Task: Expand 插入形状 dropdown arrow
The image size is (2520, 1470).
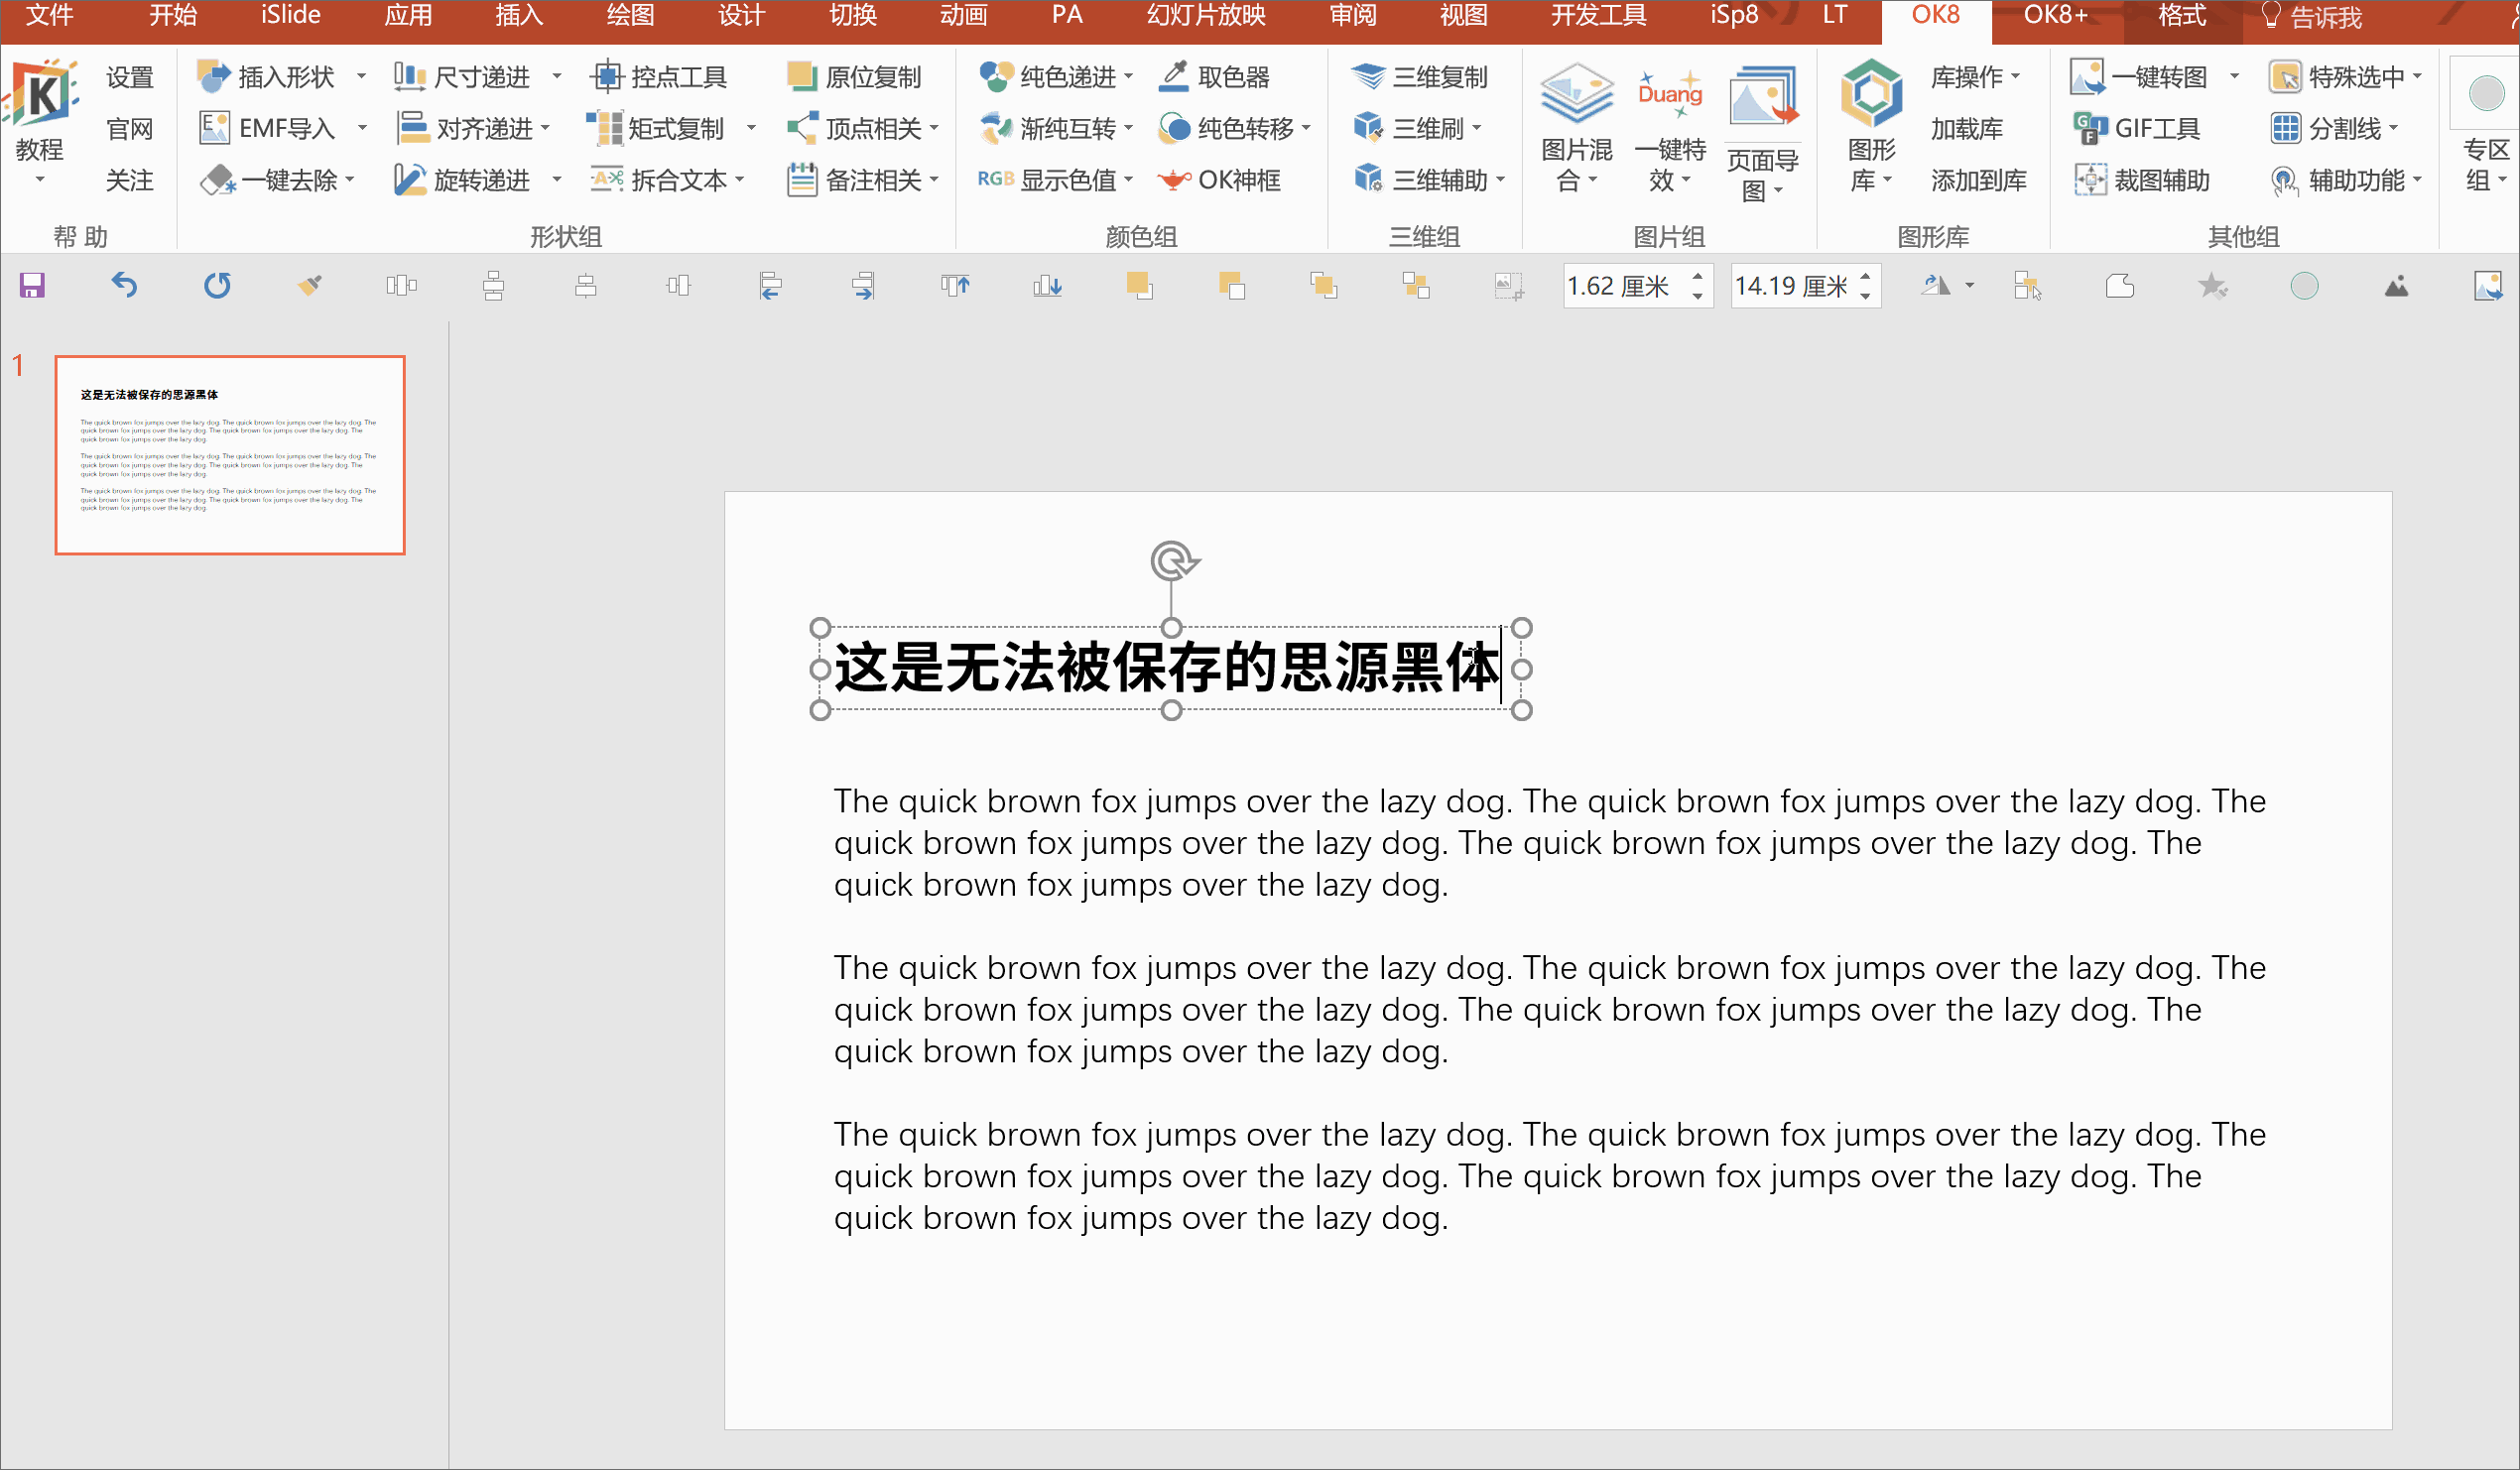Action: [x=361, y=77]
